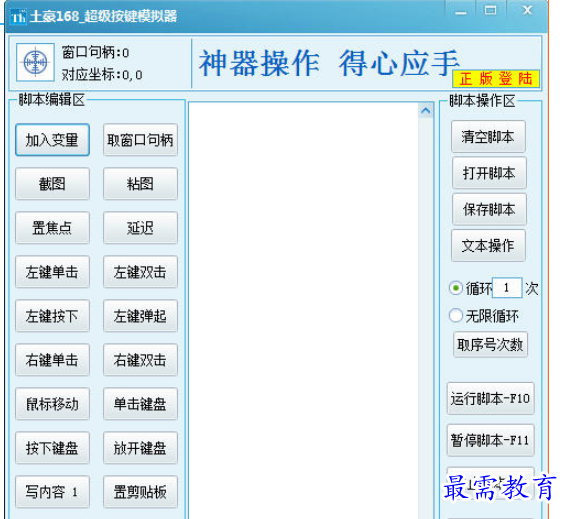Close the 超级按键模拟器 window
This screenshot has width=565, height=519.
[527, 11]
